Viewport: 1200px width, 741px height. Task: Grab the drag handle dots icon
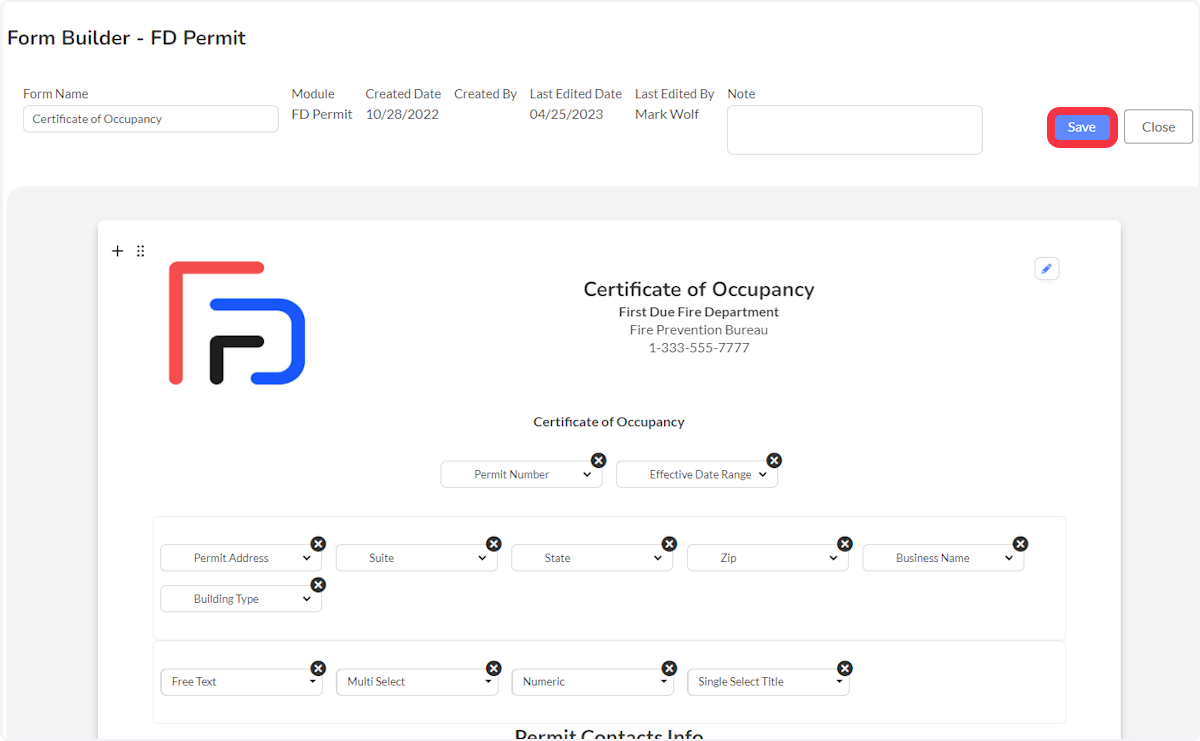coord(140,251)
